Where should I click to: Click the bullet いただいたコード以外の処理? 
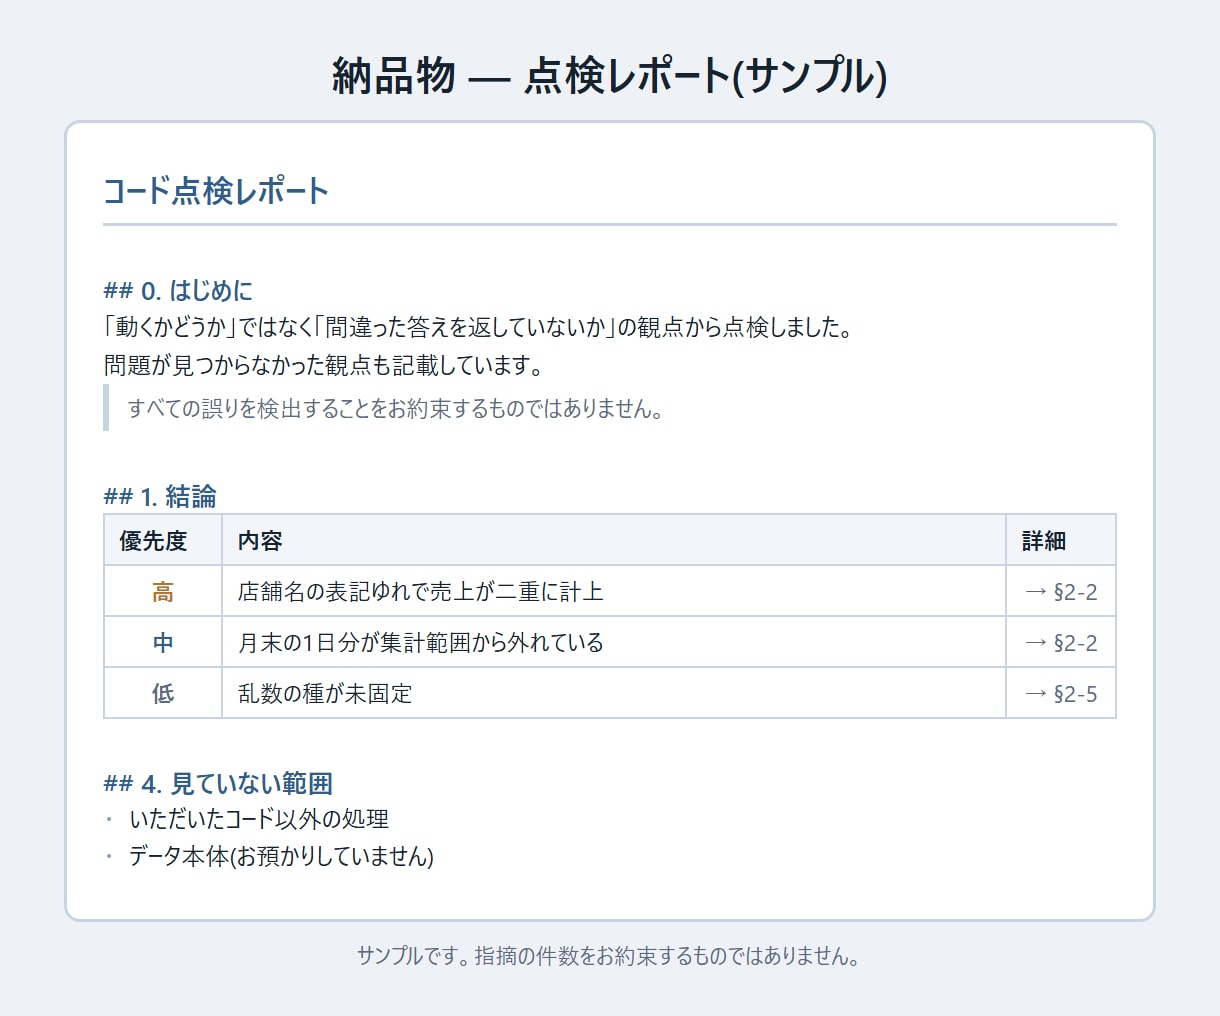click(259, 819)
